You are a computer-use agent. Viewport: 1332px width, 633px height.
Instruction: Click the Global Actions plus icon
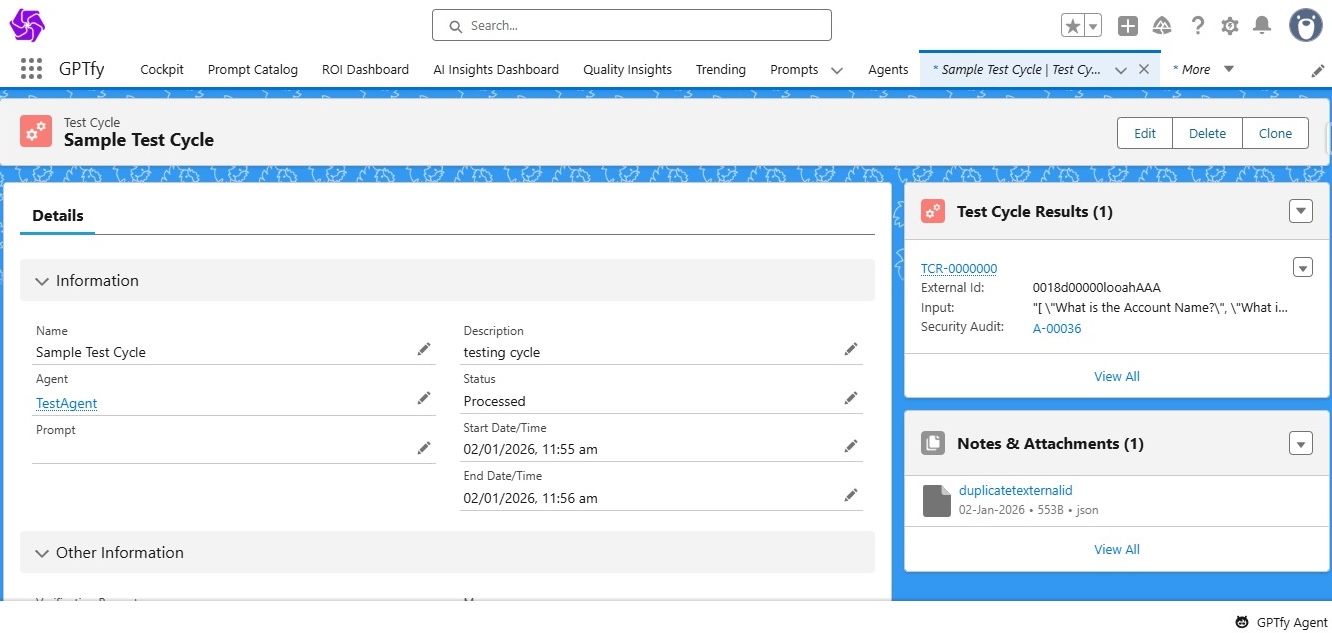click(1128, 26)
